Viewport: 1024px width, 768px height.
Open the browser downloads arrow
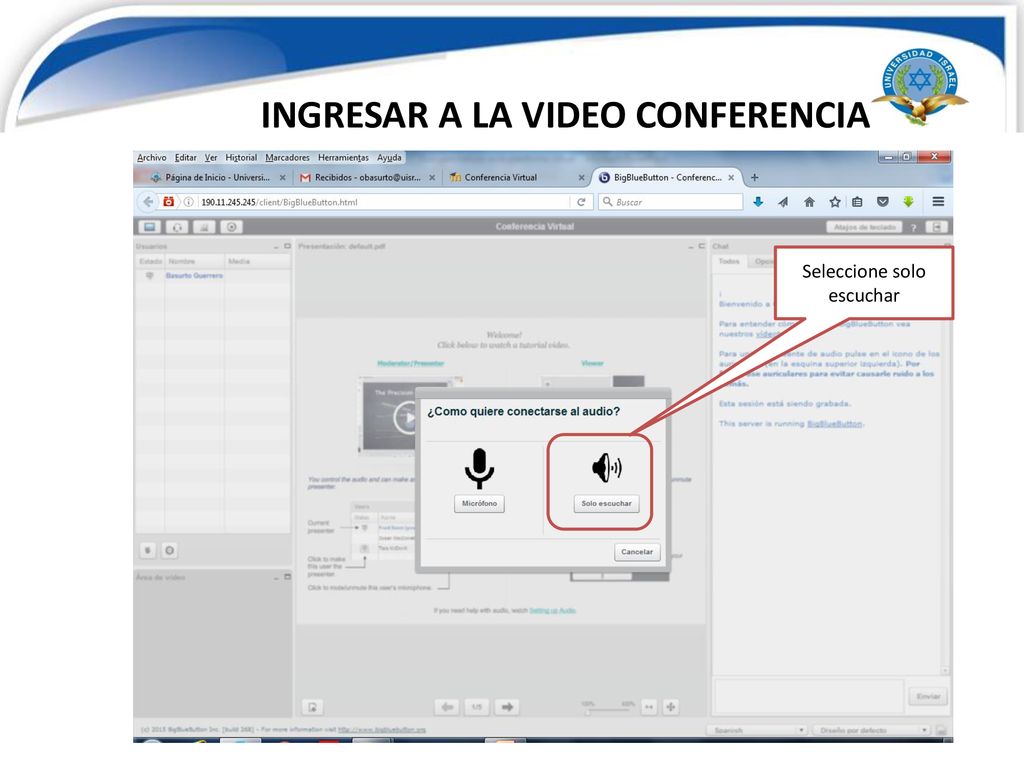tap(758, 202)
